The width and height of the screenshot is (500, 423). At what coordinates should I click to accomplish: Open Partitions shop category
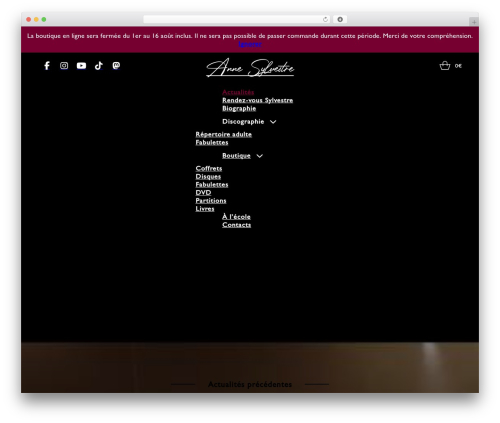[211, 200]
